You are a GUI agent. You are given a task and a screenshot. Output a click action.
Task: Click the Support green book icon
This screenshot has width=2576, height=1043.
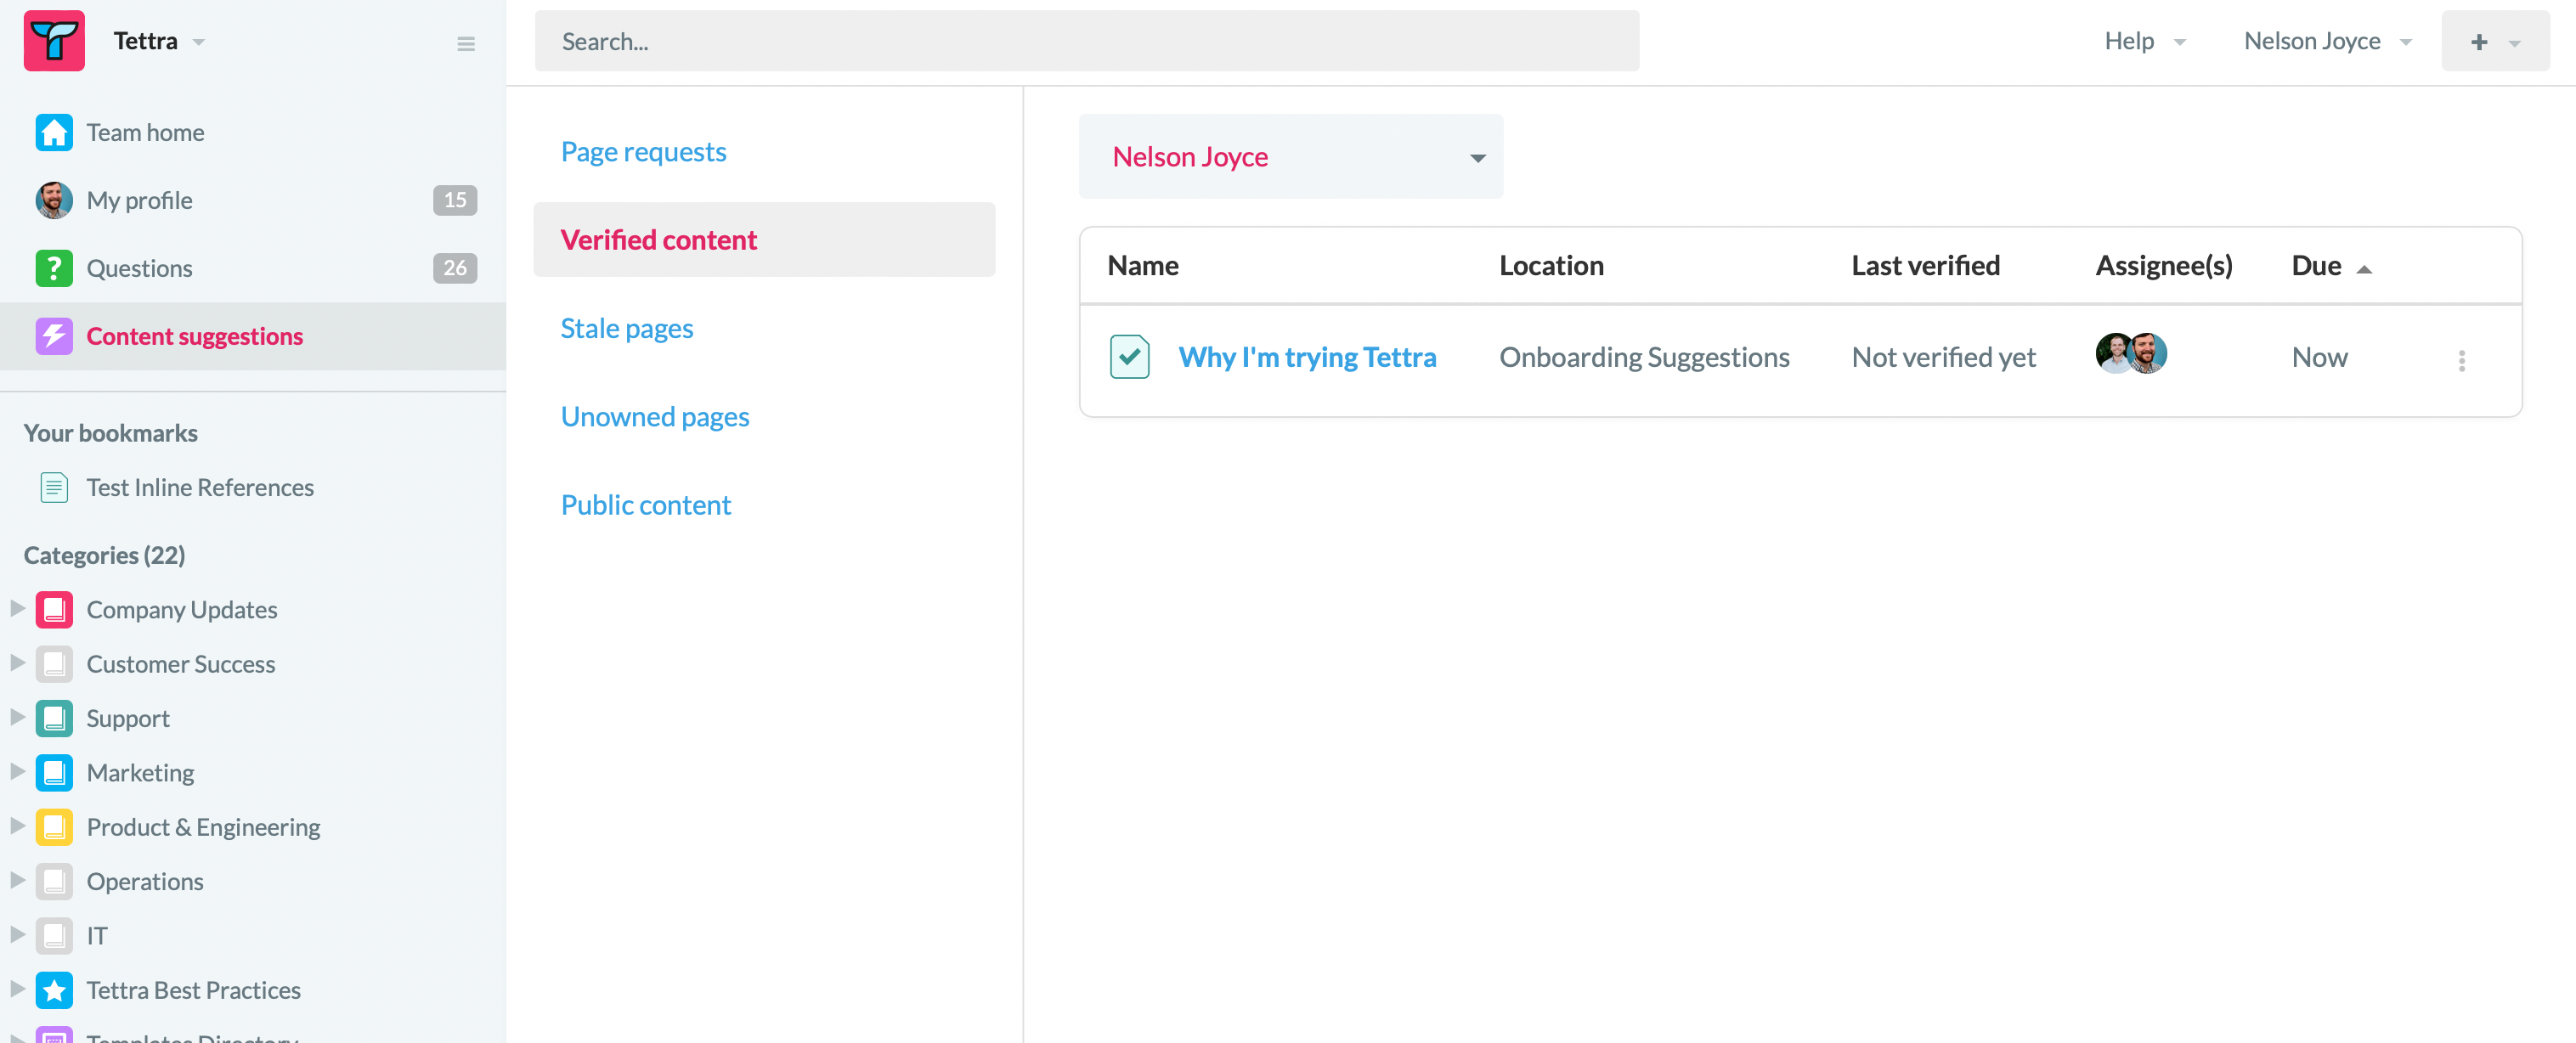point(54,718)
